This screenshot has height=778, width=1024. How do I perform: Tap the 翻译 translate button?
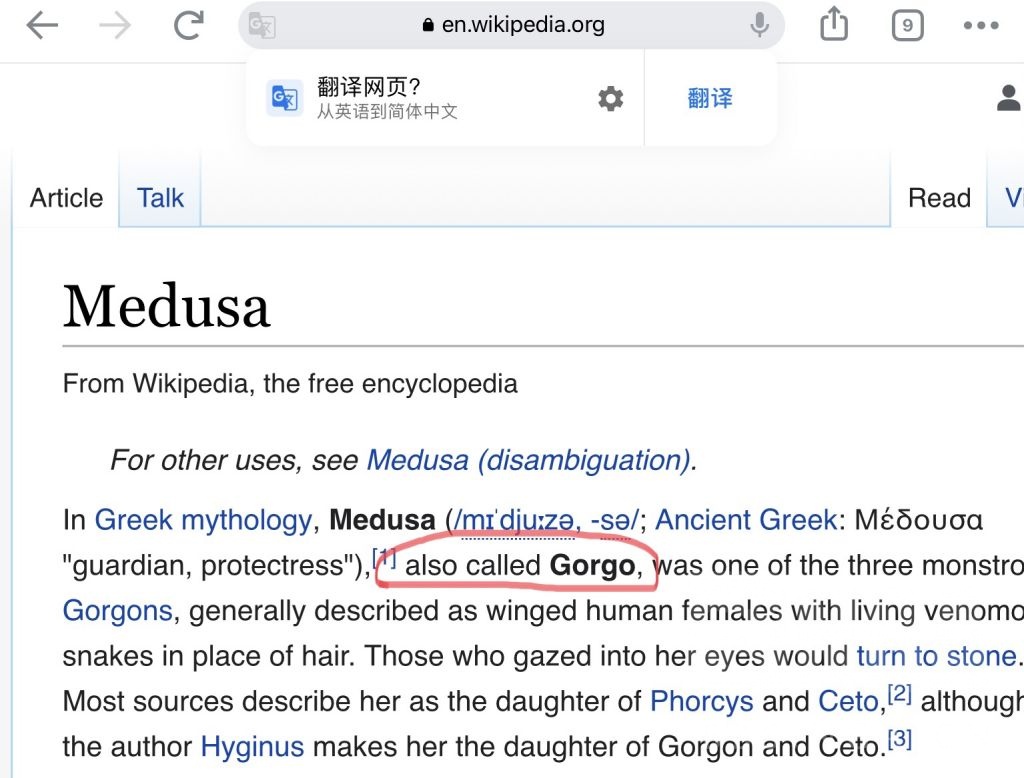710,98
